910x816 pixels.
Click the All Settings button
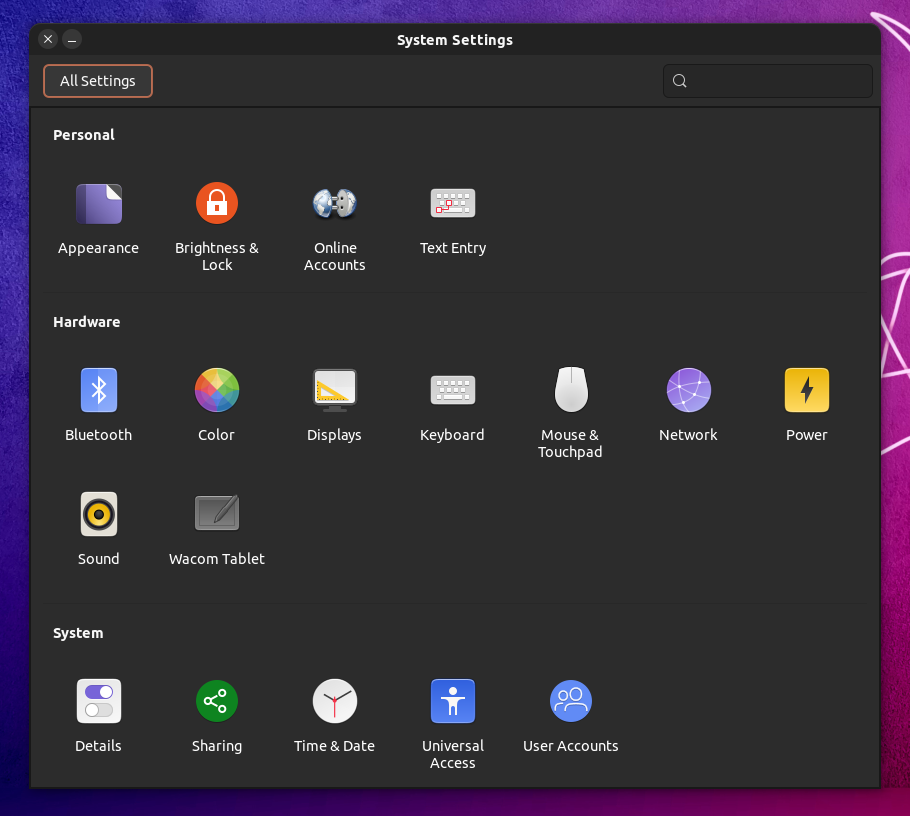pyautogui.click(x=97, y=81)
